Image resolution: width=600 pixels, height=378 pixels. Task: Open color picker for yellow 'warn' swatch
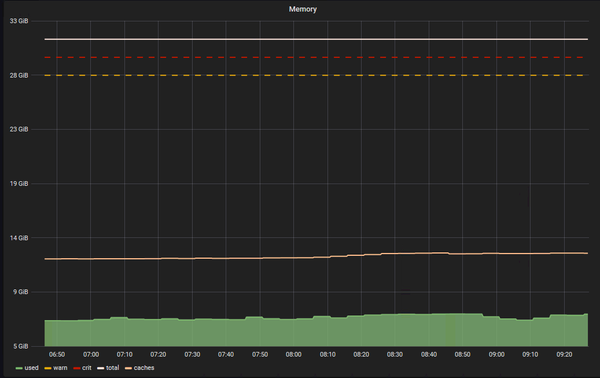(x=48, y=368)
